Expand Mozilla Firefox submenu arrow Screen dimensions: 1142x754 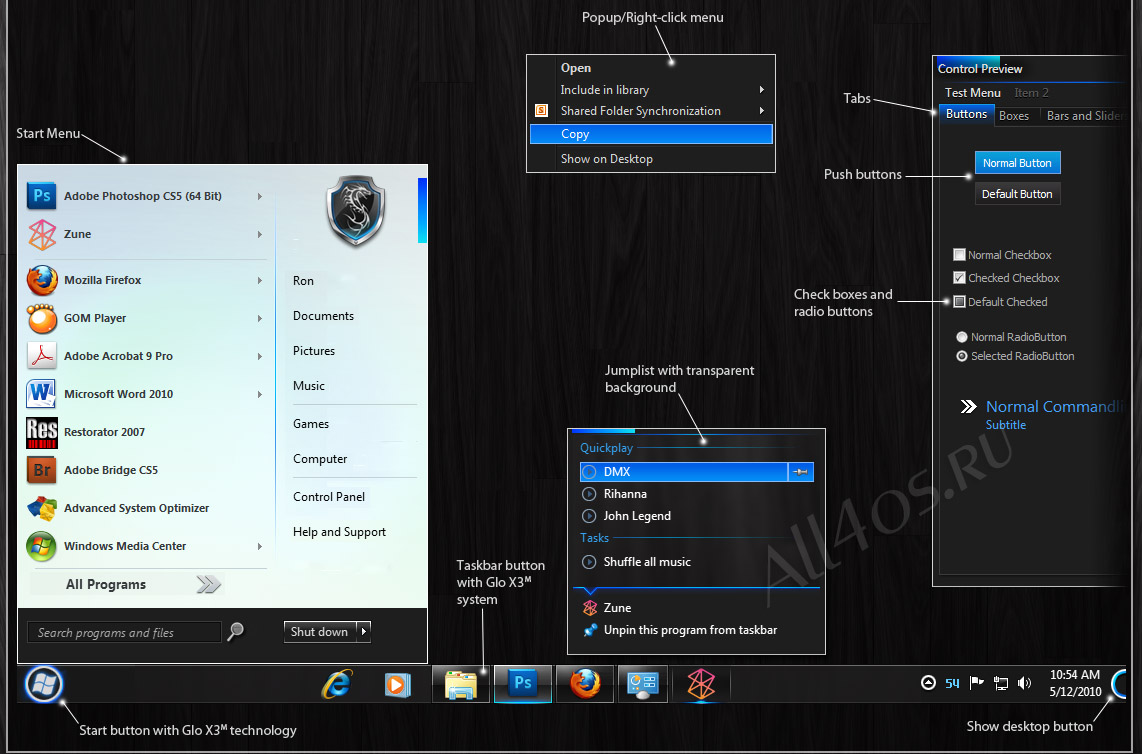point(259,280)
